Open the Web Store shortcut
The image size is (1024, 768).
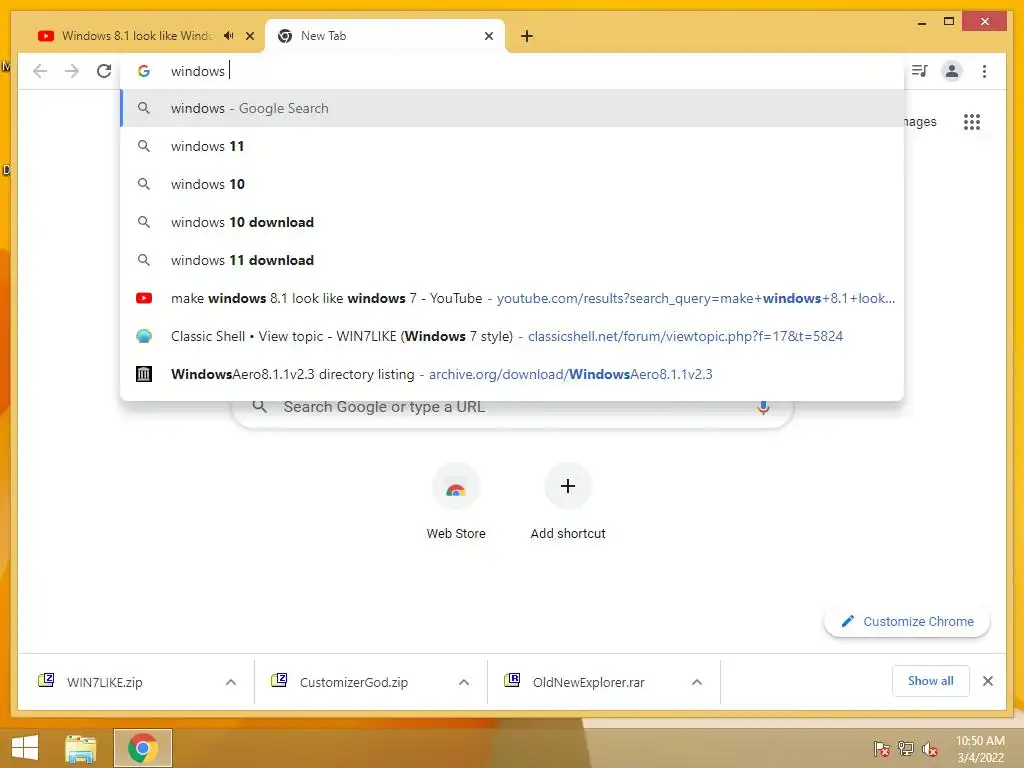coord(456,501)
